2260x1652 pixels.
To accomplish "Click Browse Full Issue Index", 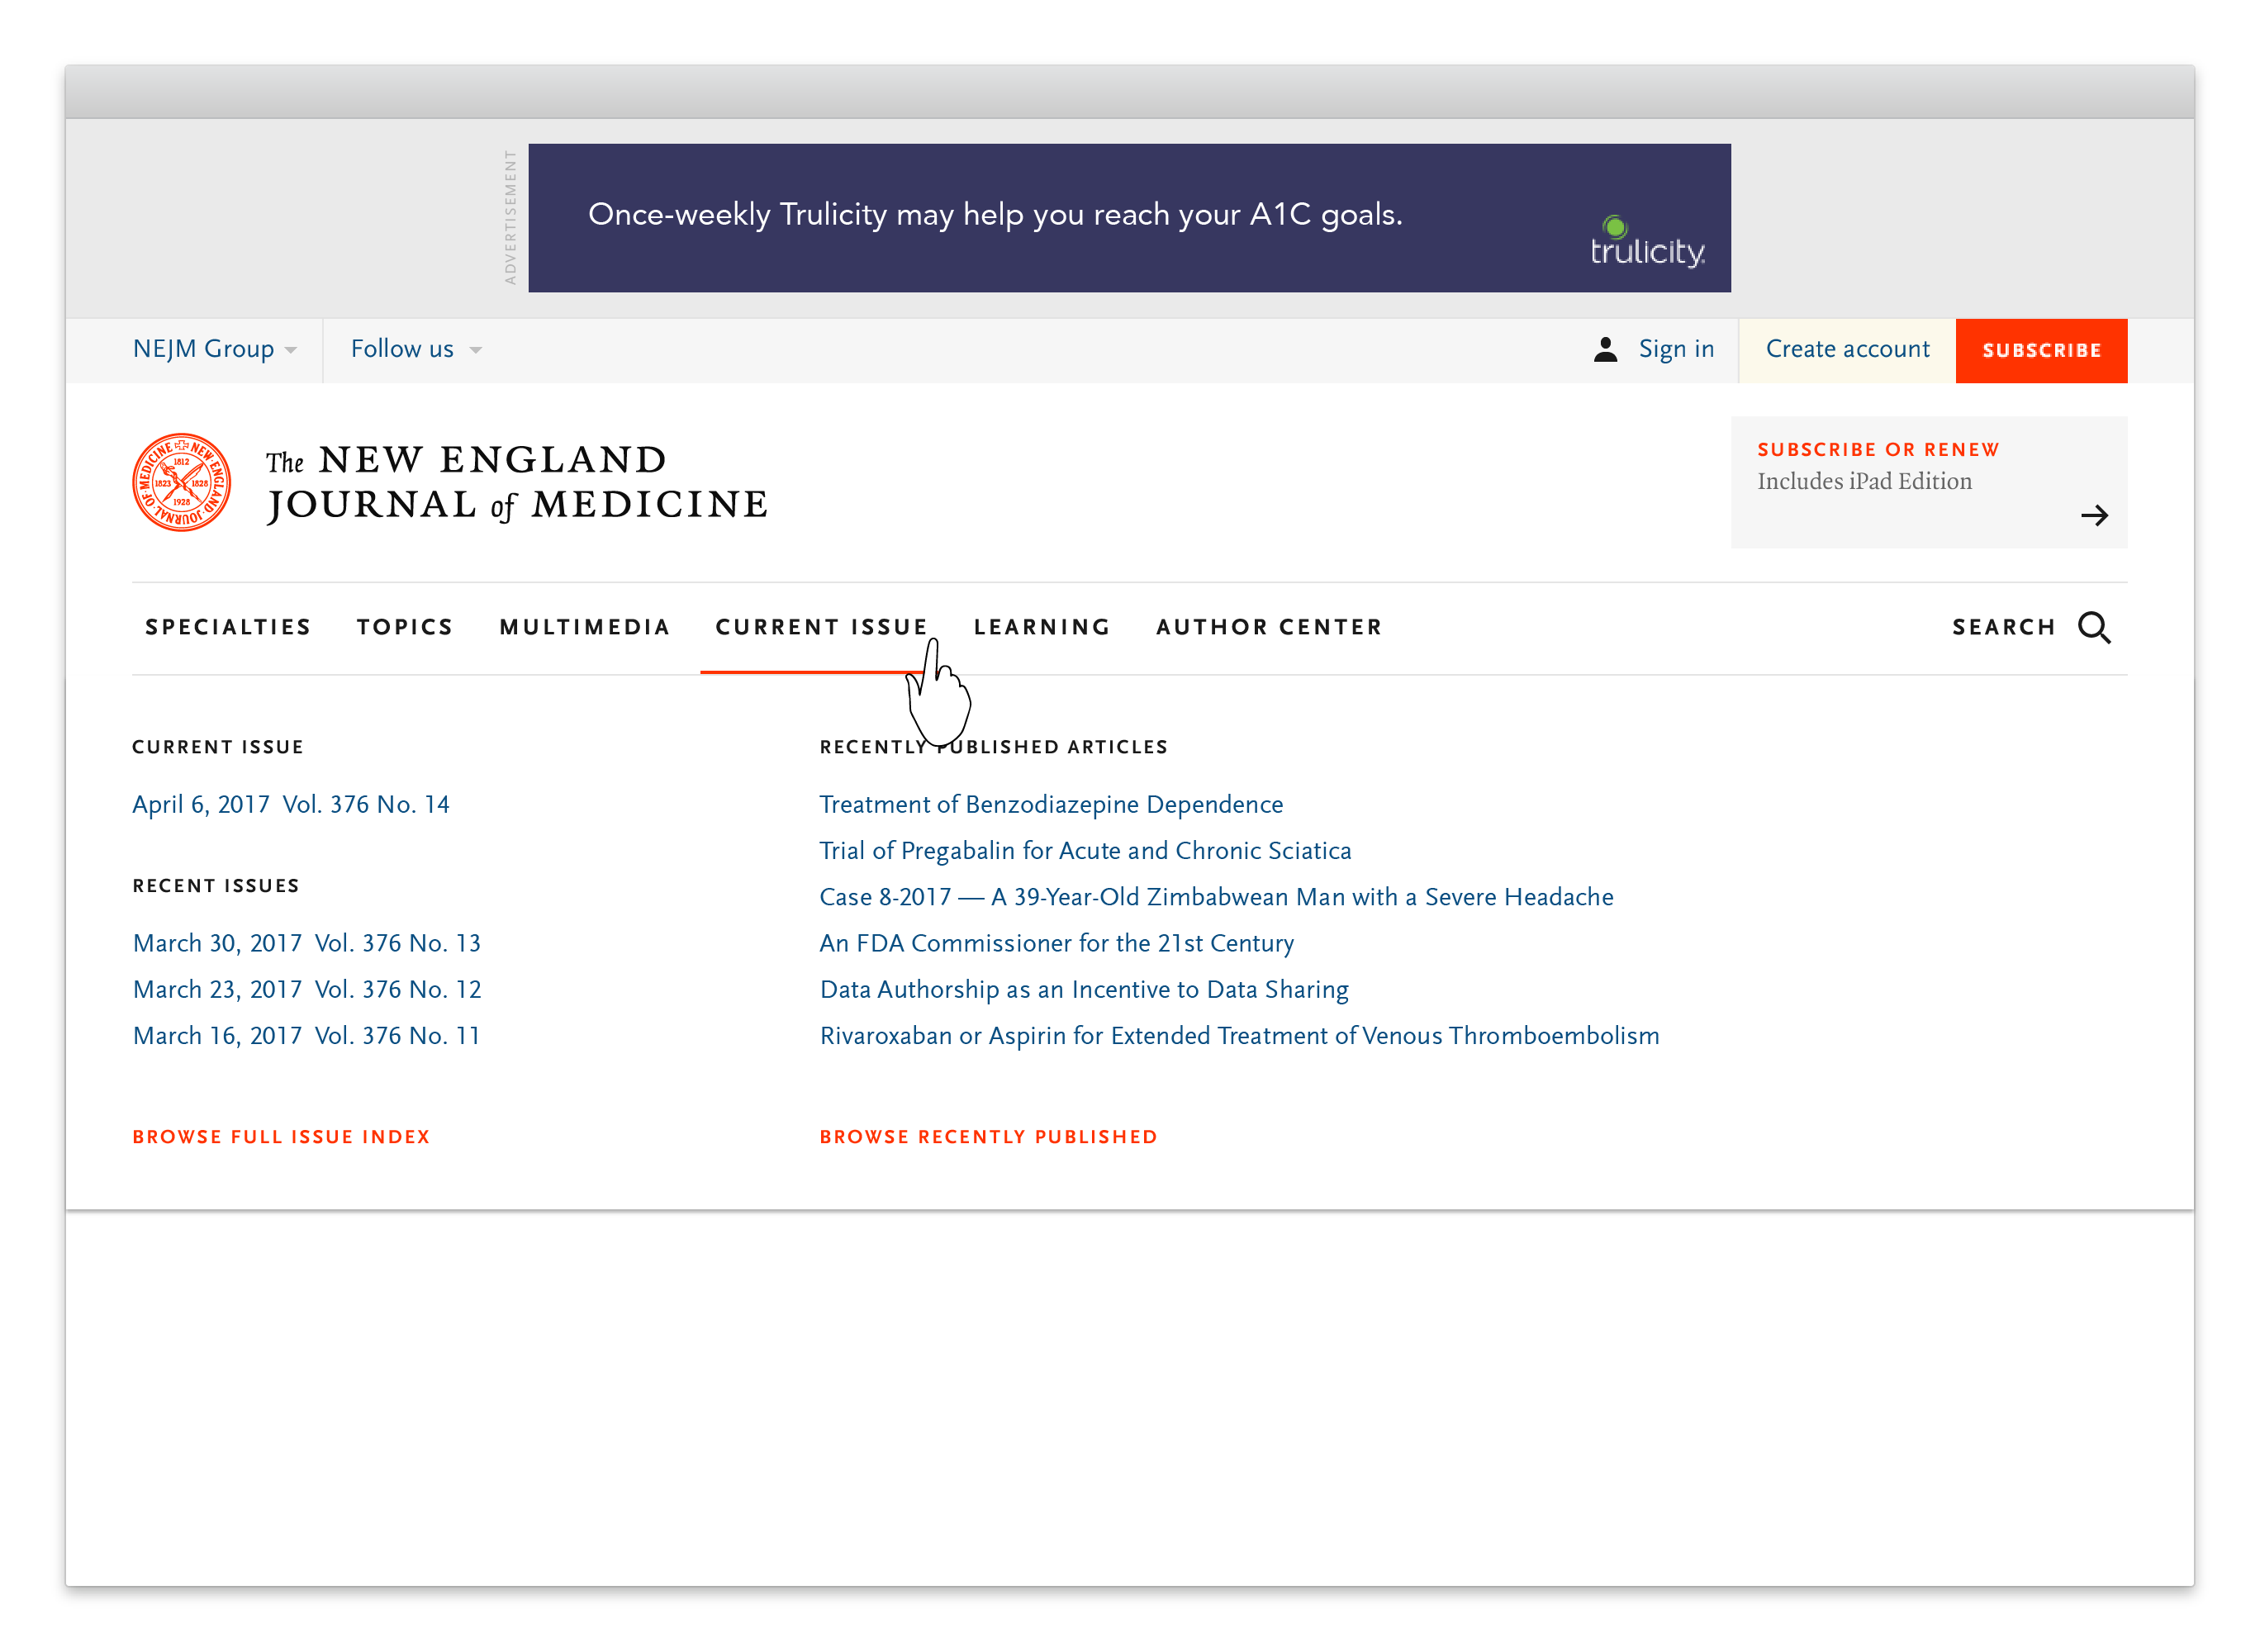I will pyautogui.click(x=281, y=1137).
